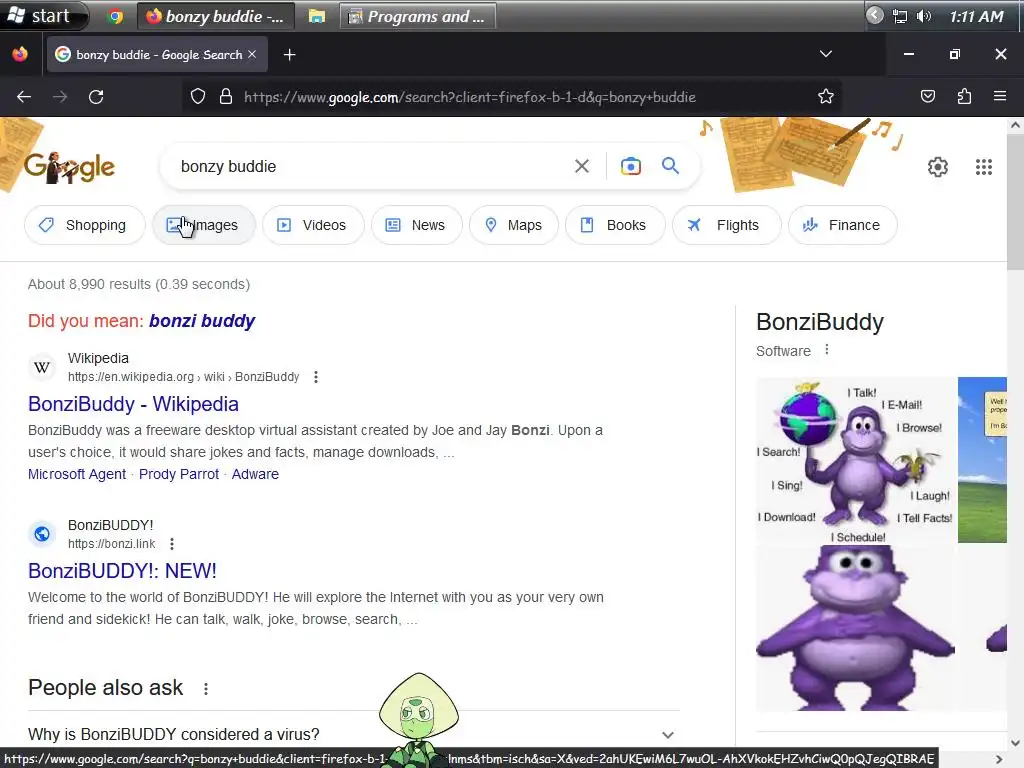Image resolution: width=1024 pixels, height=768 pixels.
Task: Switch to Flights results
Action: pos(726,225)
